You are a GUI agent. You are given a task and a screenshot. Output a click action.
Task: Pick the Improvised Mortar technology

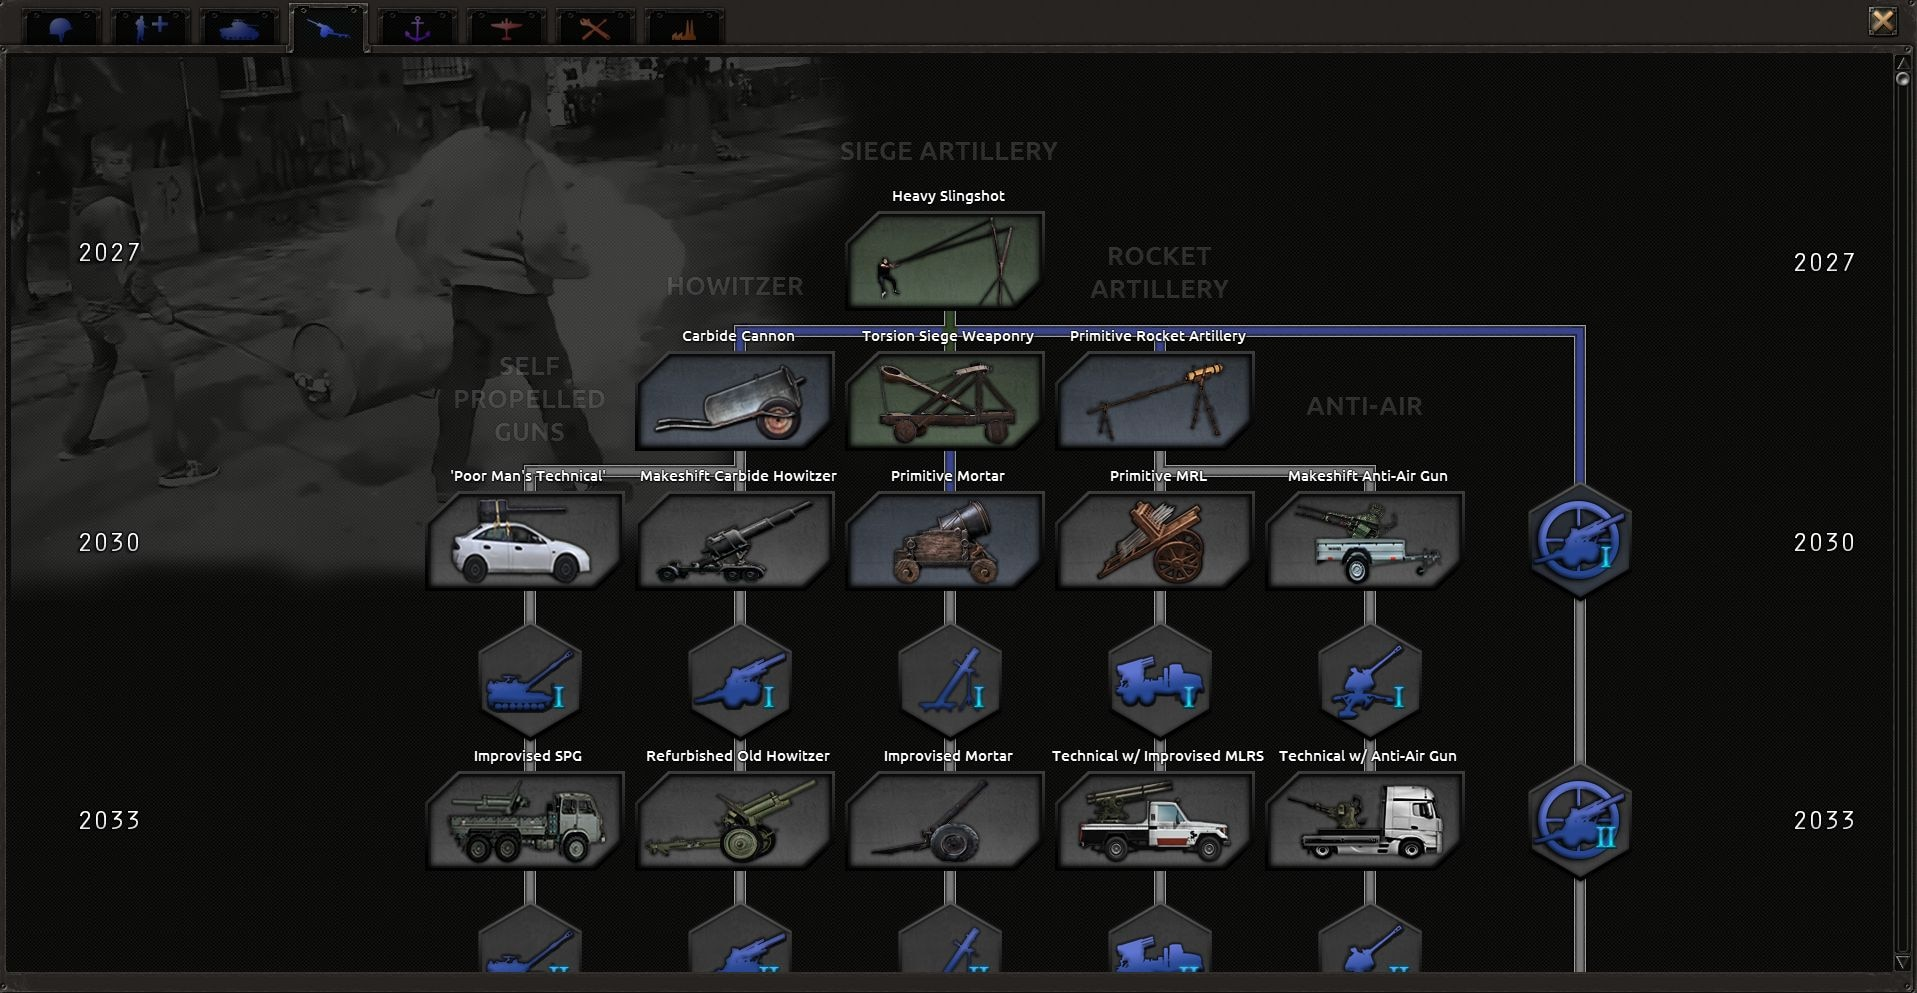pyautogui.click(x=945, y=820)
